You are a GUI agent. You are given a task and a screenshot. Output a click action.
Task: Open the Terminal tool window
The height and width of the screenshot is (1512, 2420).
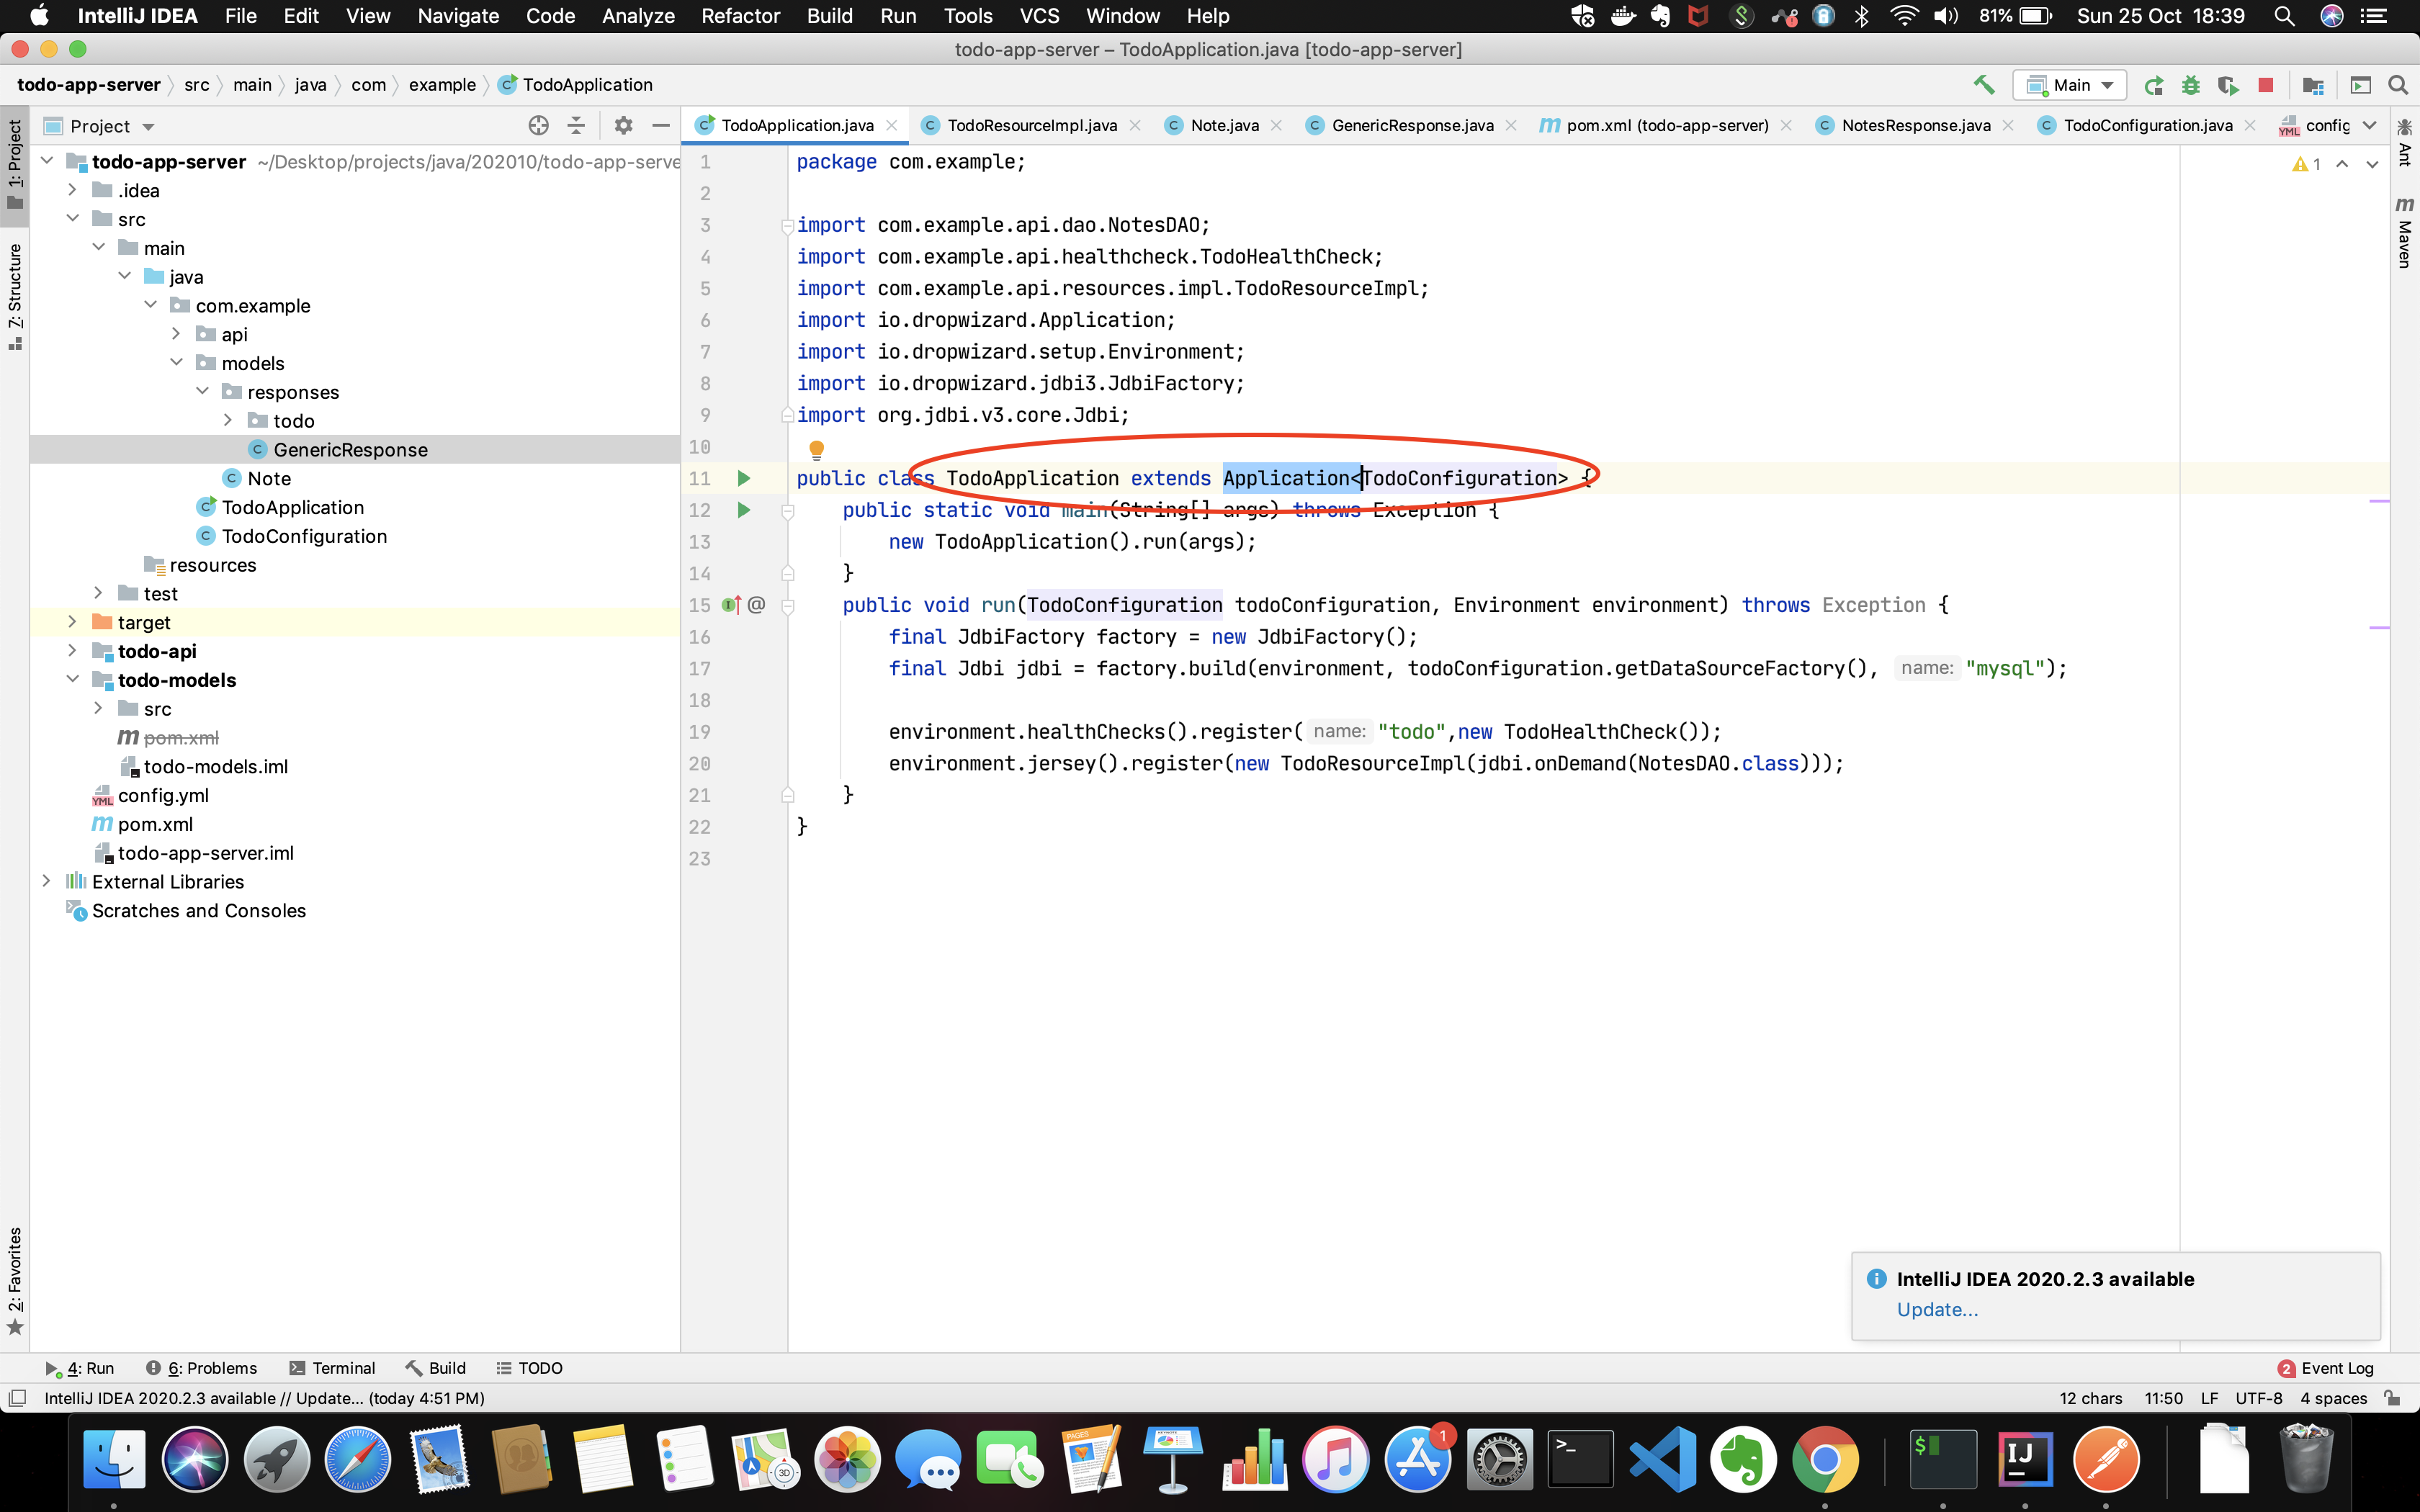[333, 1368]
